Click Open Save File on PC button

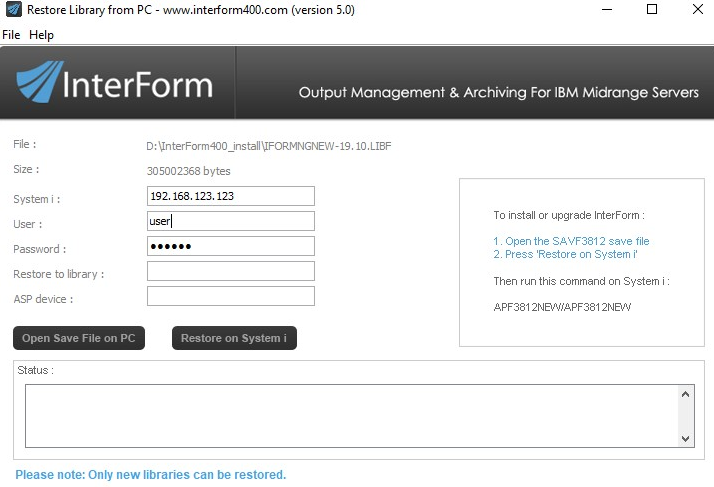79,338
